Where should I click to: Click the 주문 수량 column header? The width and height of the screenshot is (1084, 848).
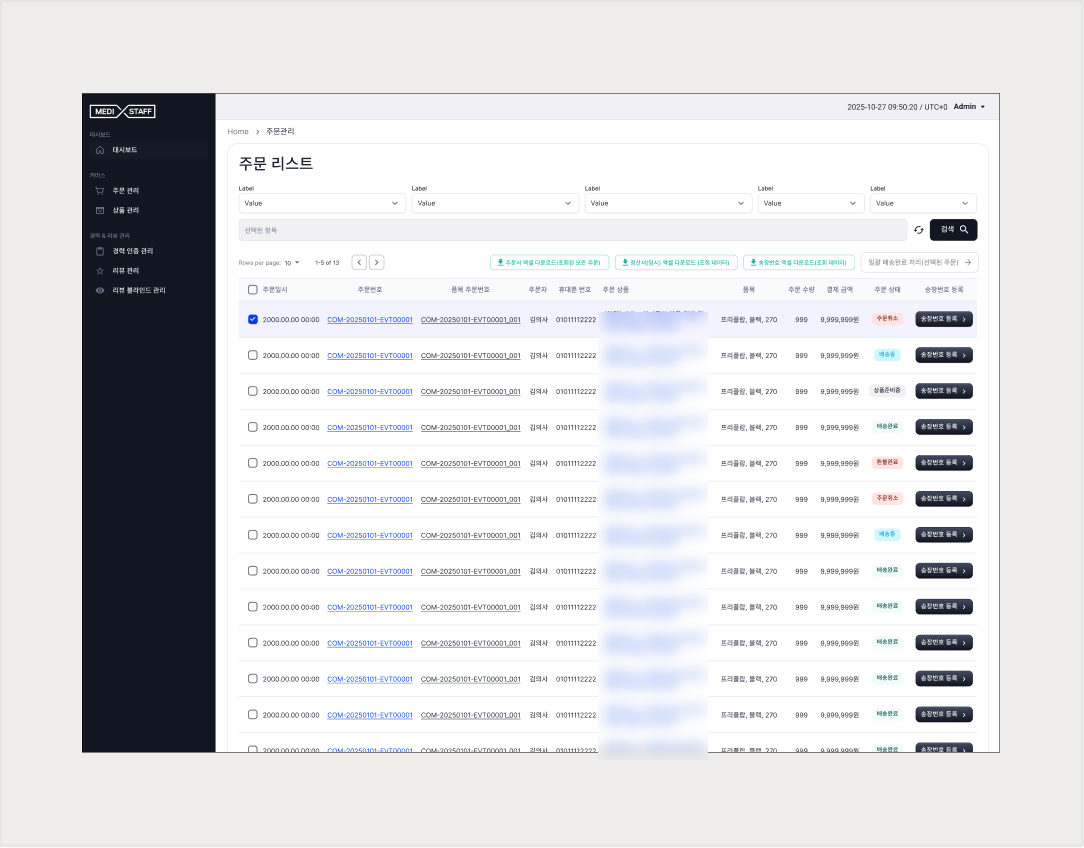801,290
